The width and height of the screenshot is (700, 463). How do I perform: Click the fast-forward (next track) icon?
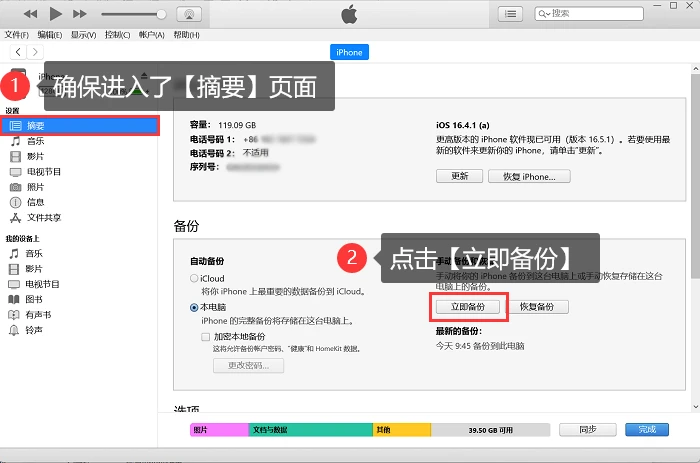(79, 14)
